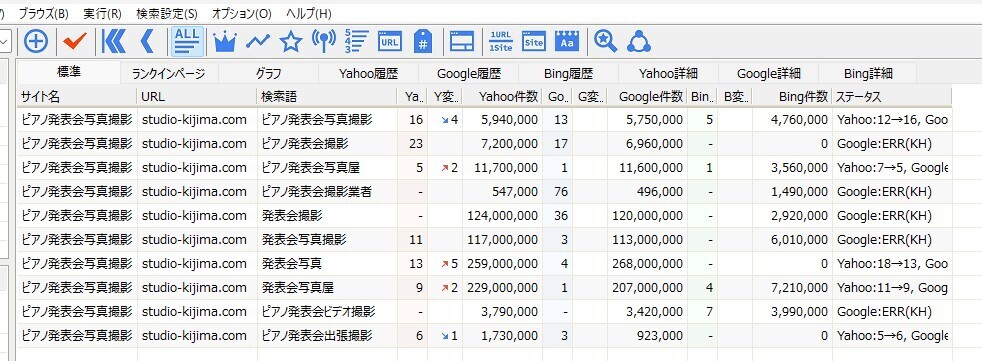Image resolution: width=982 pixels, height=361 pixels.
Task: Click the star favorites icon
Action: coord(291,41)
